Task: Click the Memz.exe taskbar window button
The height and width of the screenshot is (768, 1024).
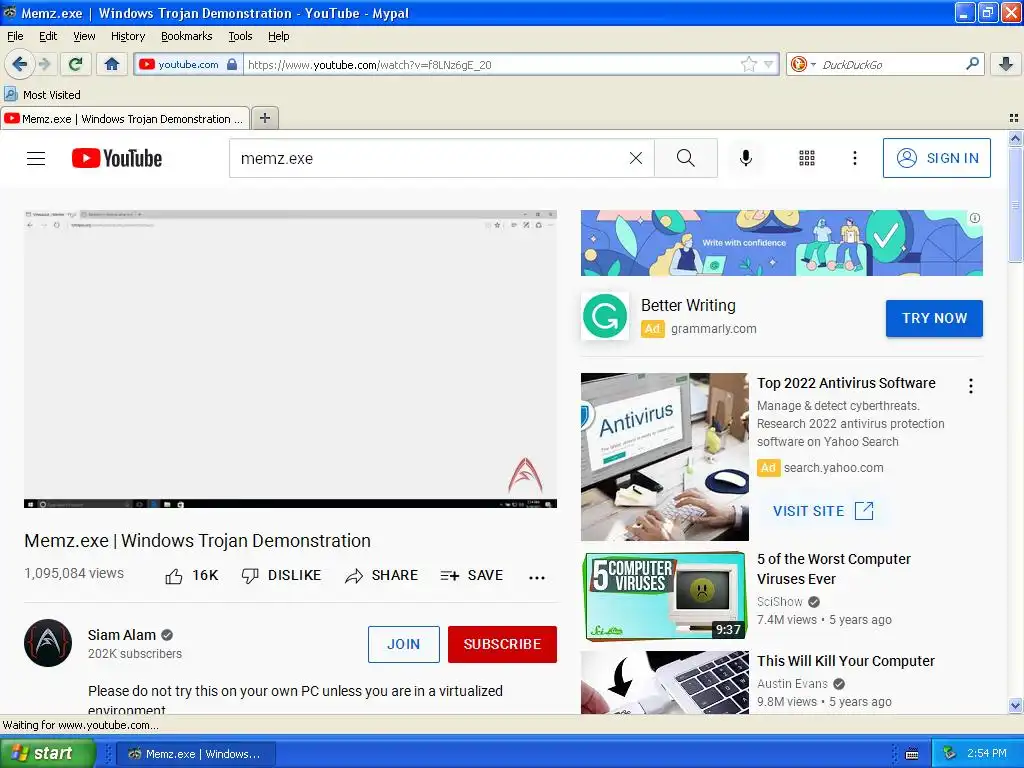Action: coord(196,754)
